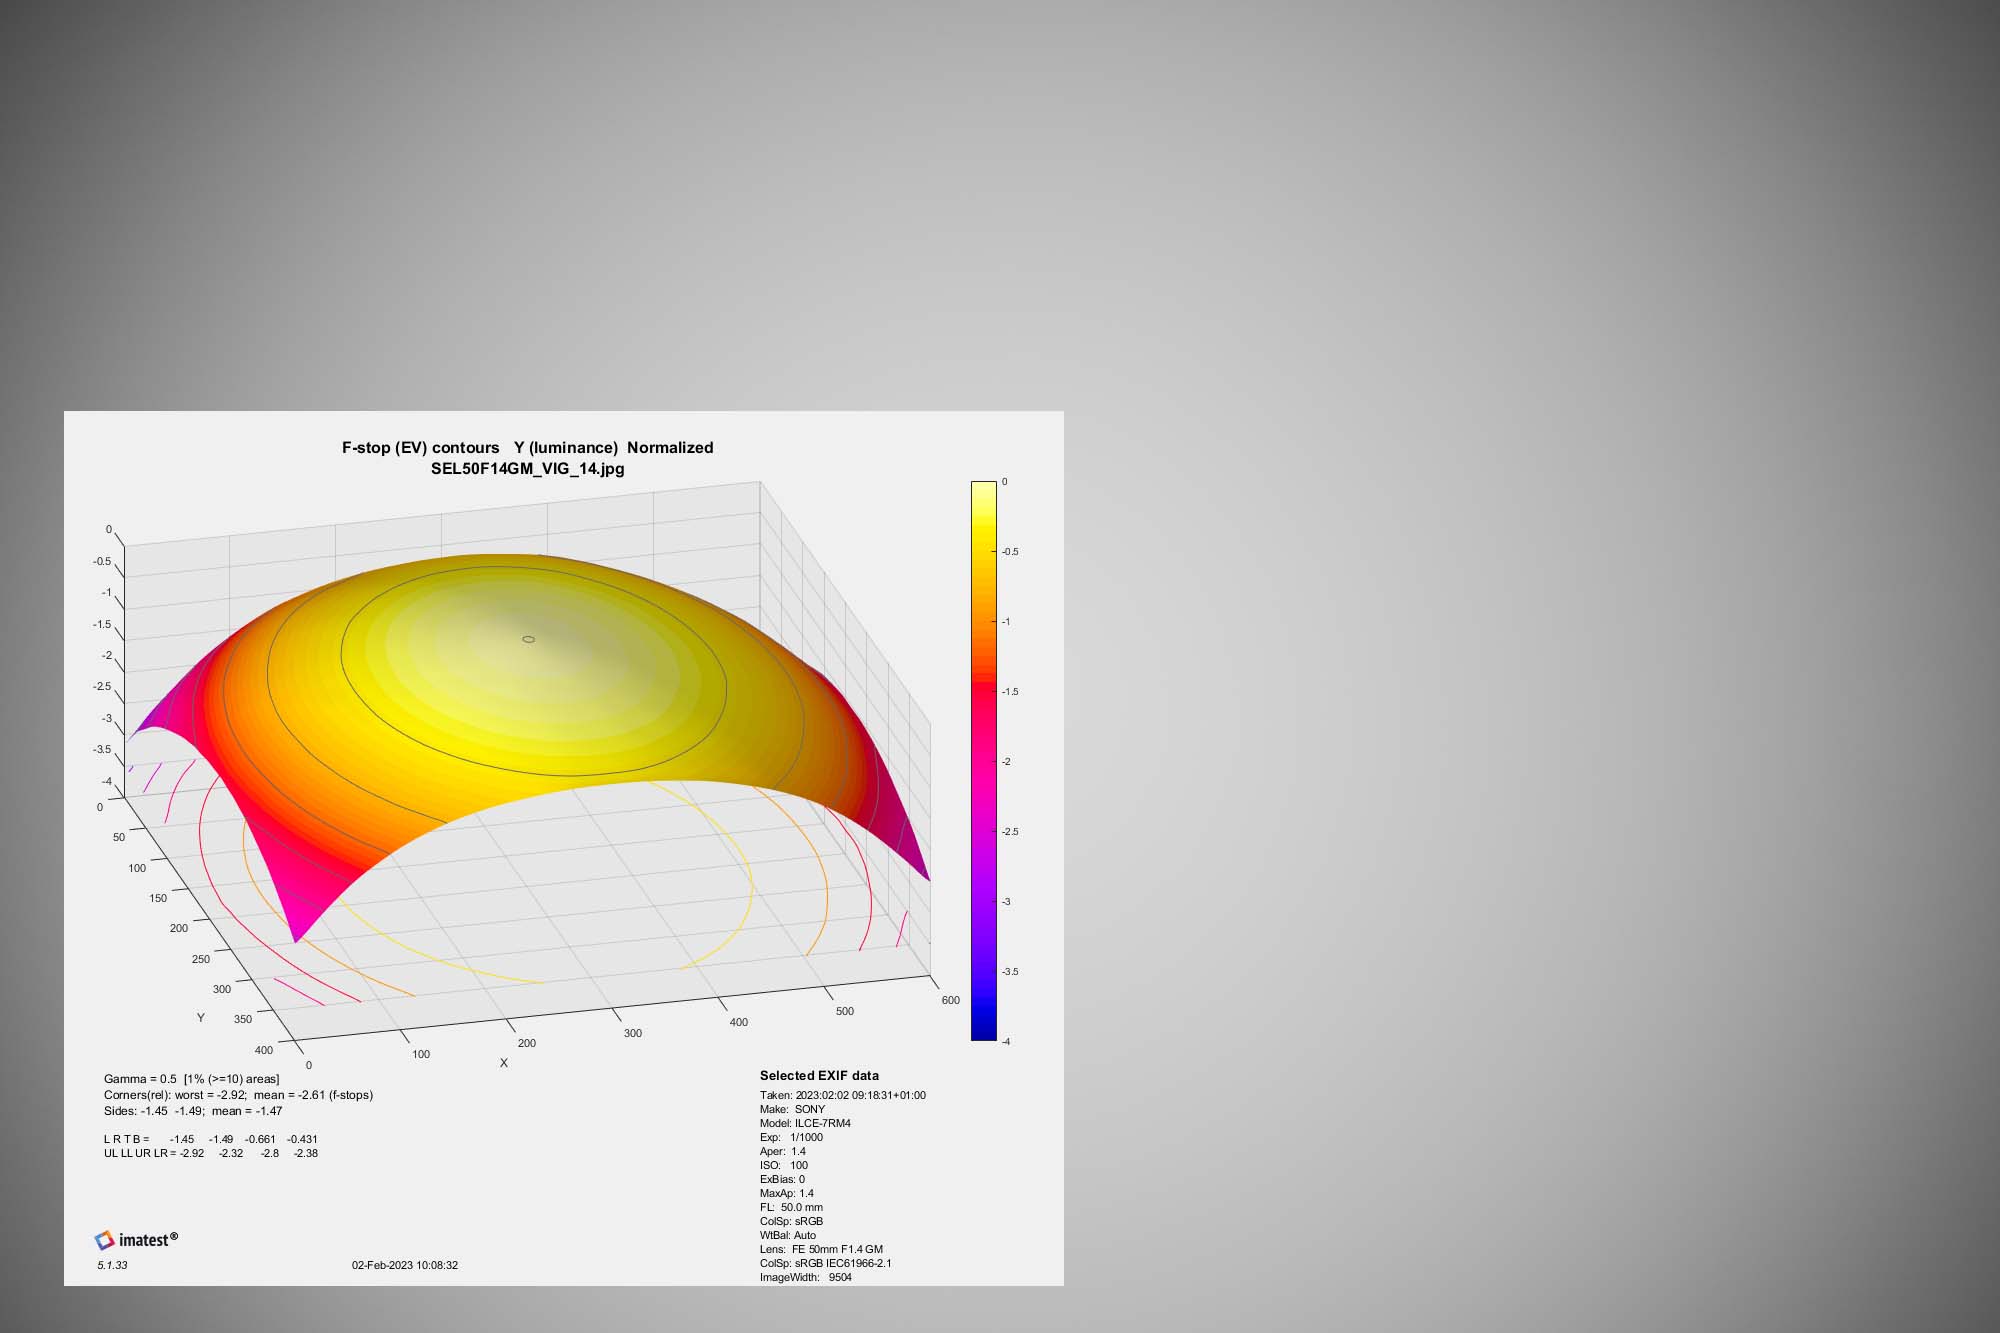This screenshot has width=2000, height=1333.
Task: Click the yellow top of the colorbar
Action: [x=983, y=492]
